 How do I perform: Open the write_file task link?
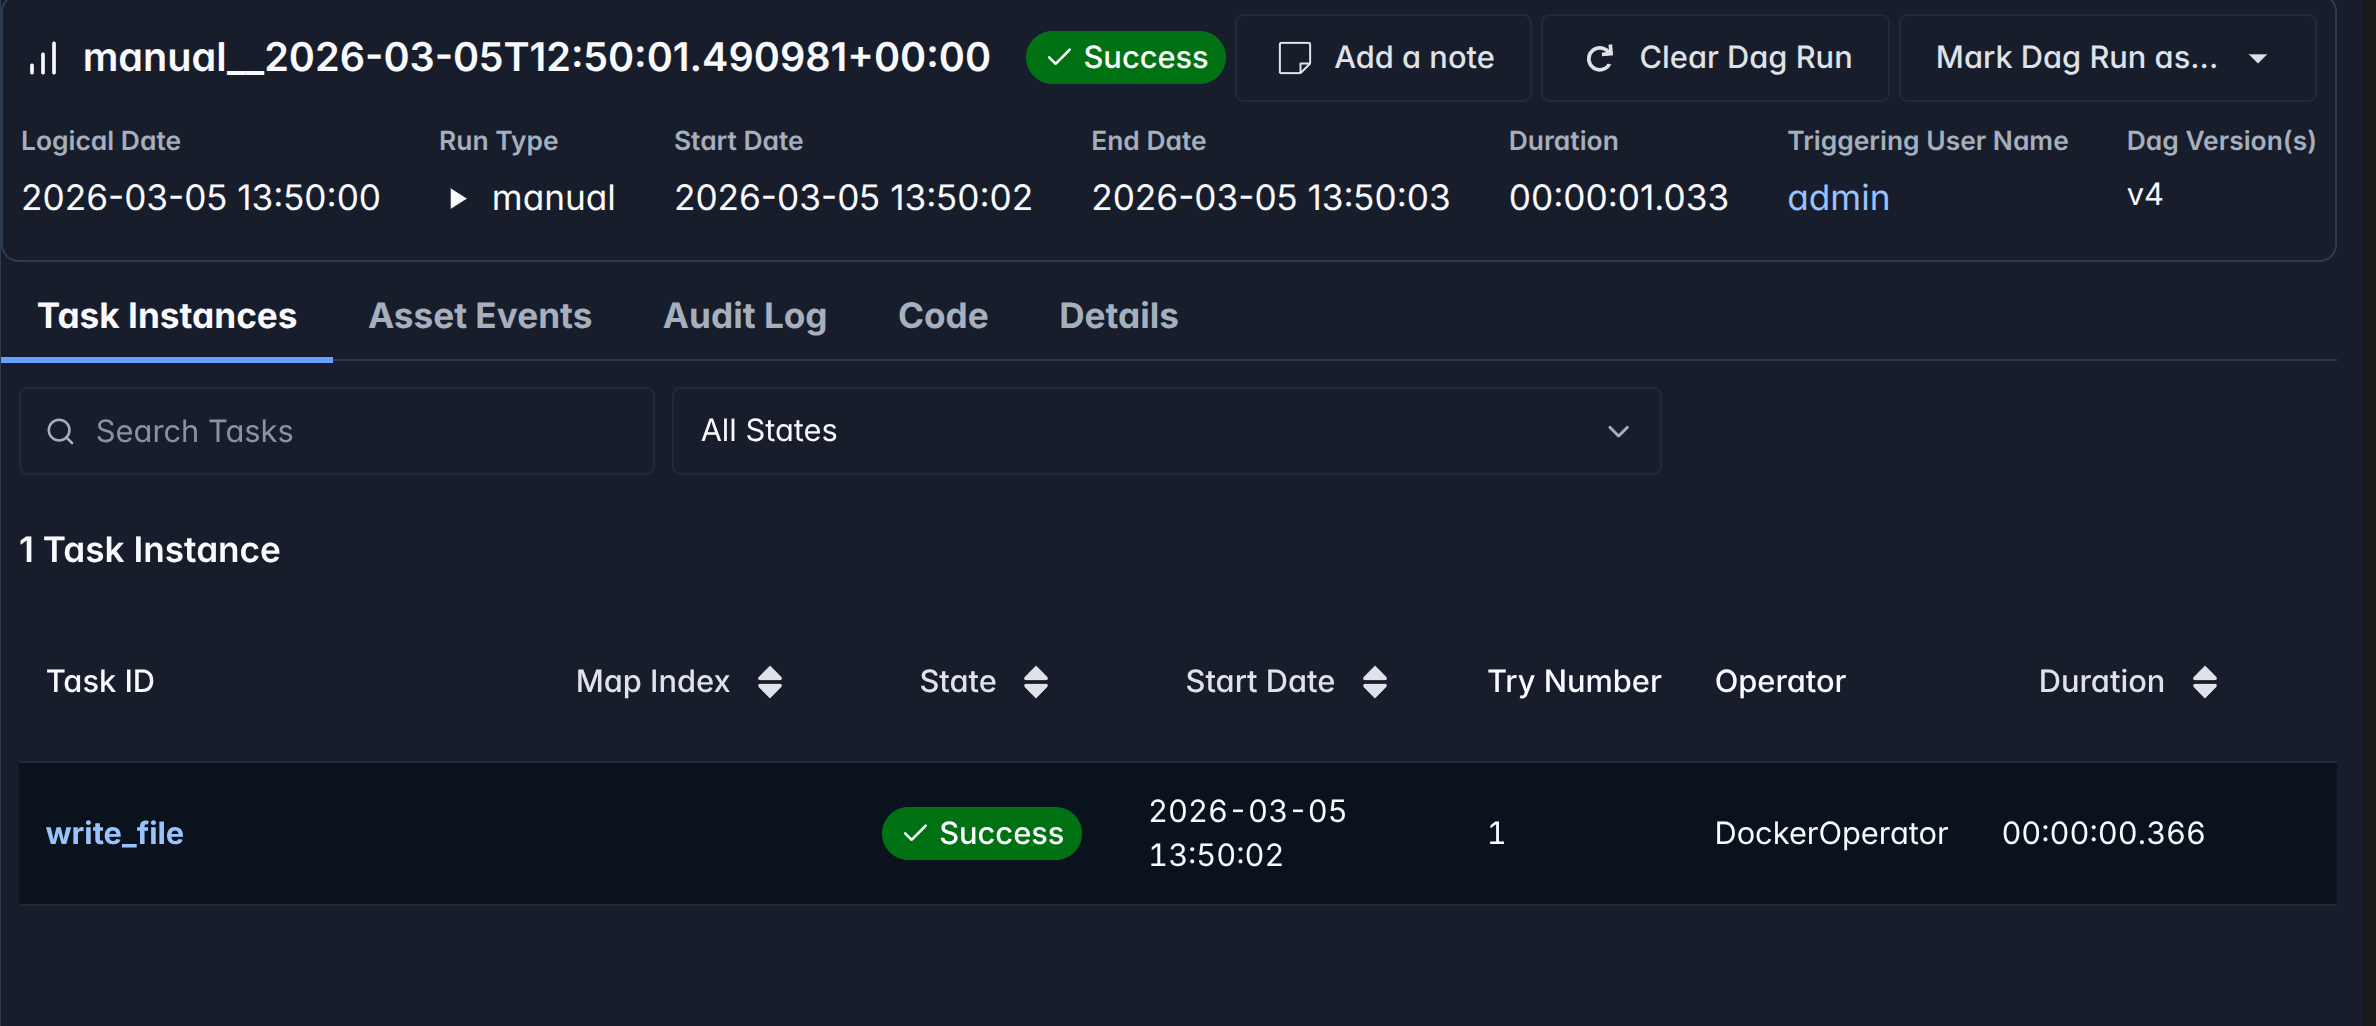pos(115,833)
